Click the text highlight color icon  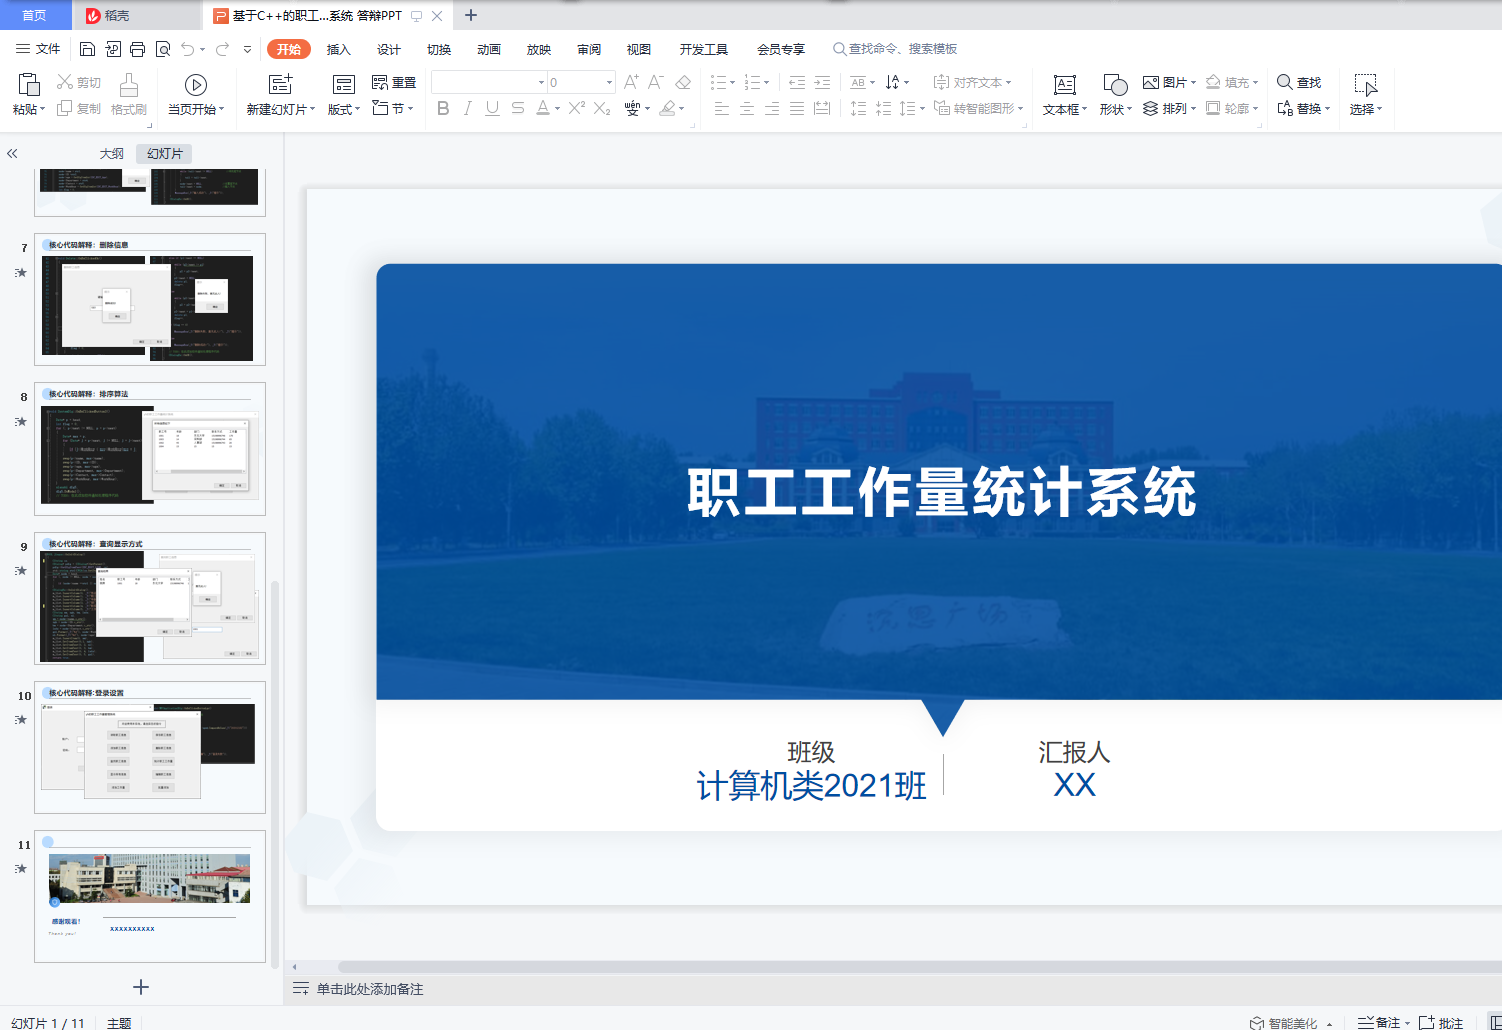click(x=668, y=108)
